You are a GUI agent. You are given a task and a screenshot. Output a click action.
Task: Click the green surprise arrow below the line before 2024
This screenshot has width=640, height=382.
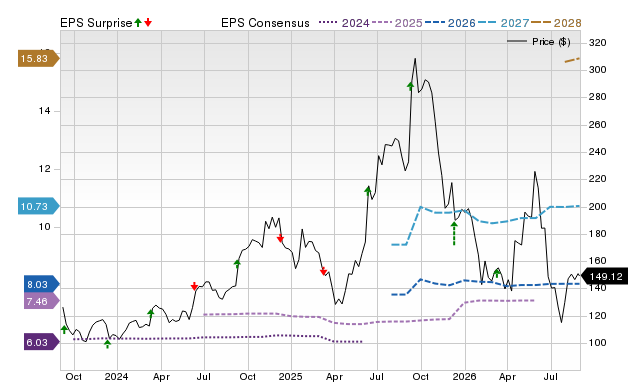[x=107, y=344]
